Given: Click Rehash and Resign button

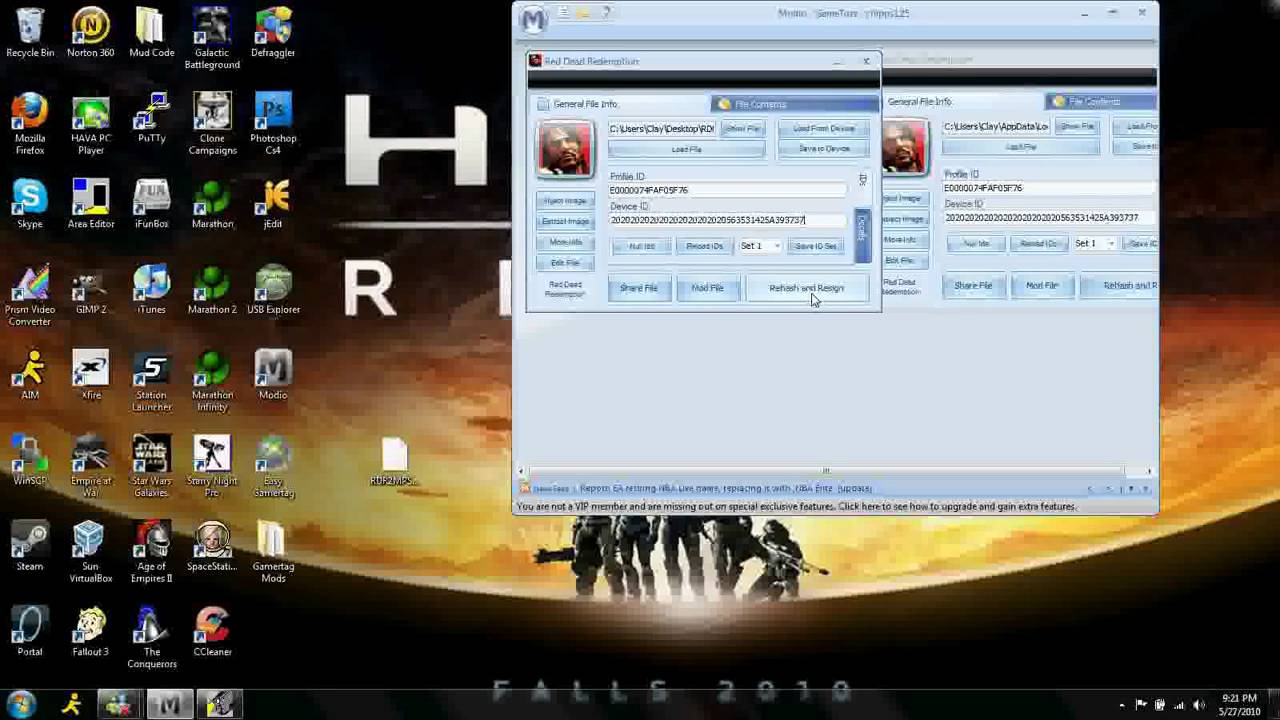Looking at the screenshot, I should (x=807, y=288).
